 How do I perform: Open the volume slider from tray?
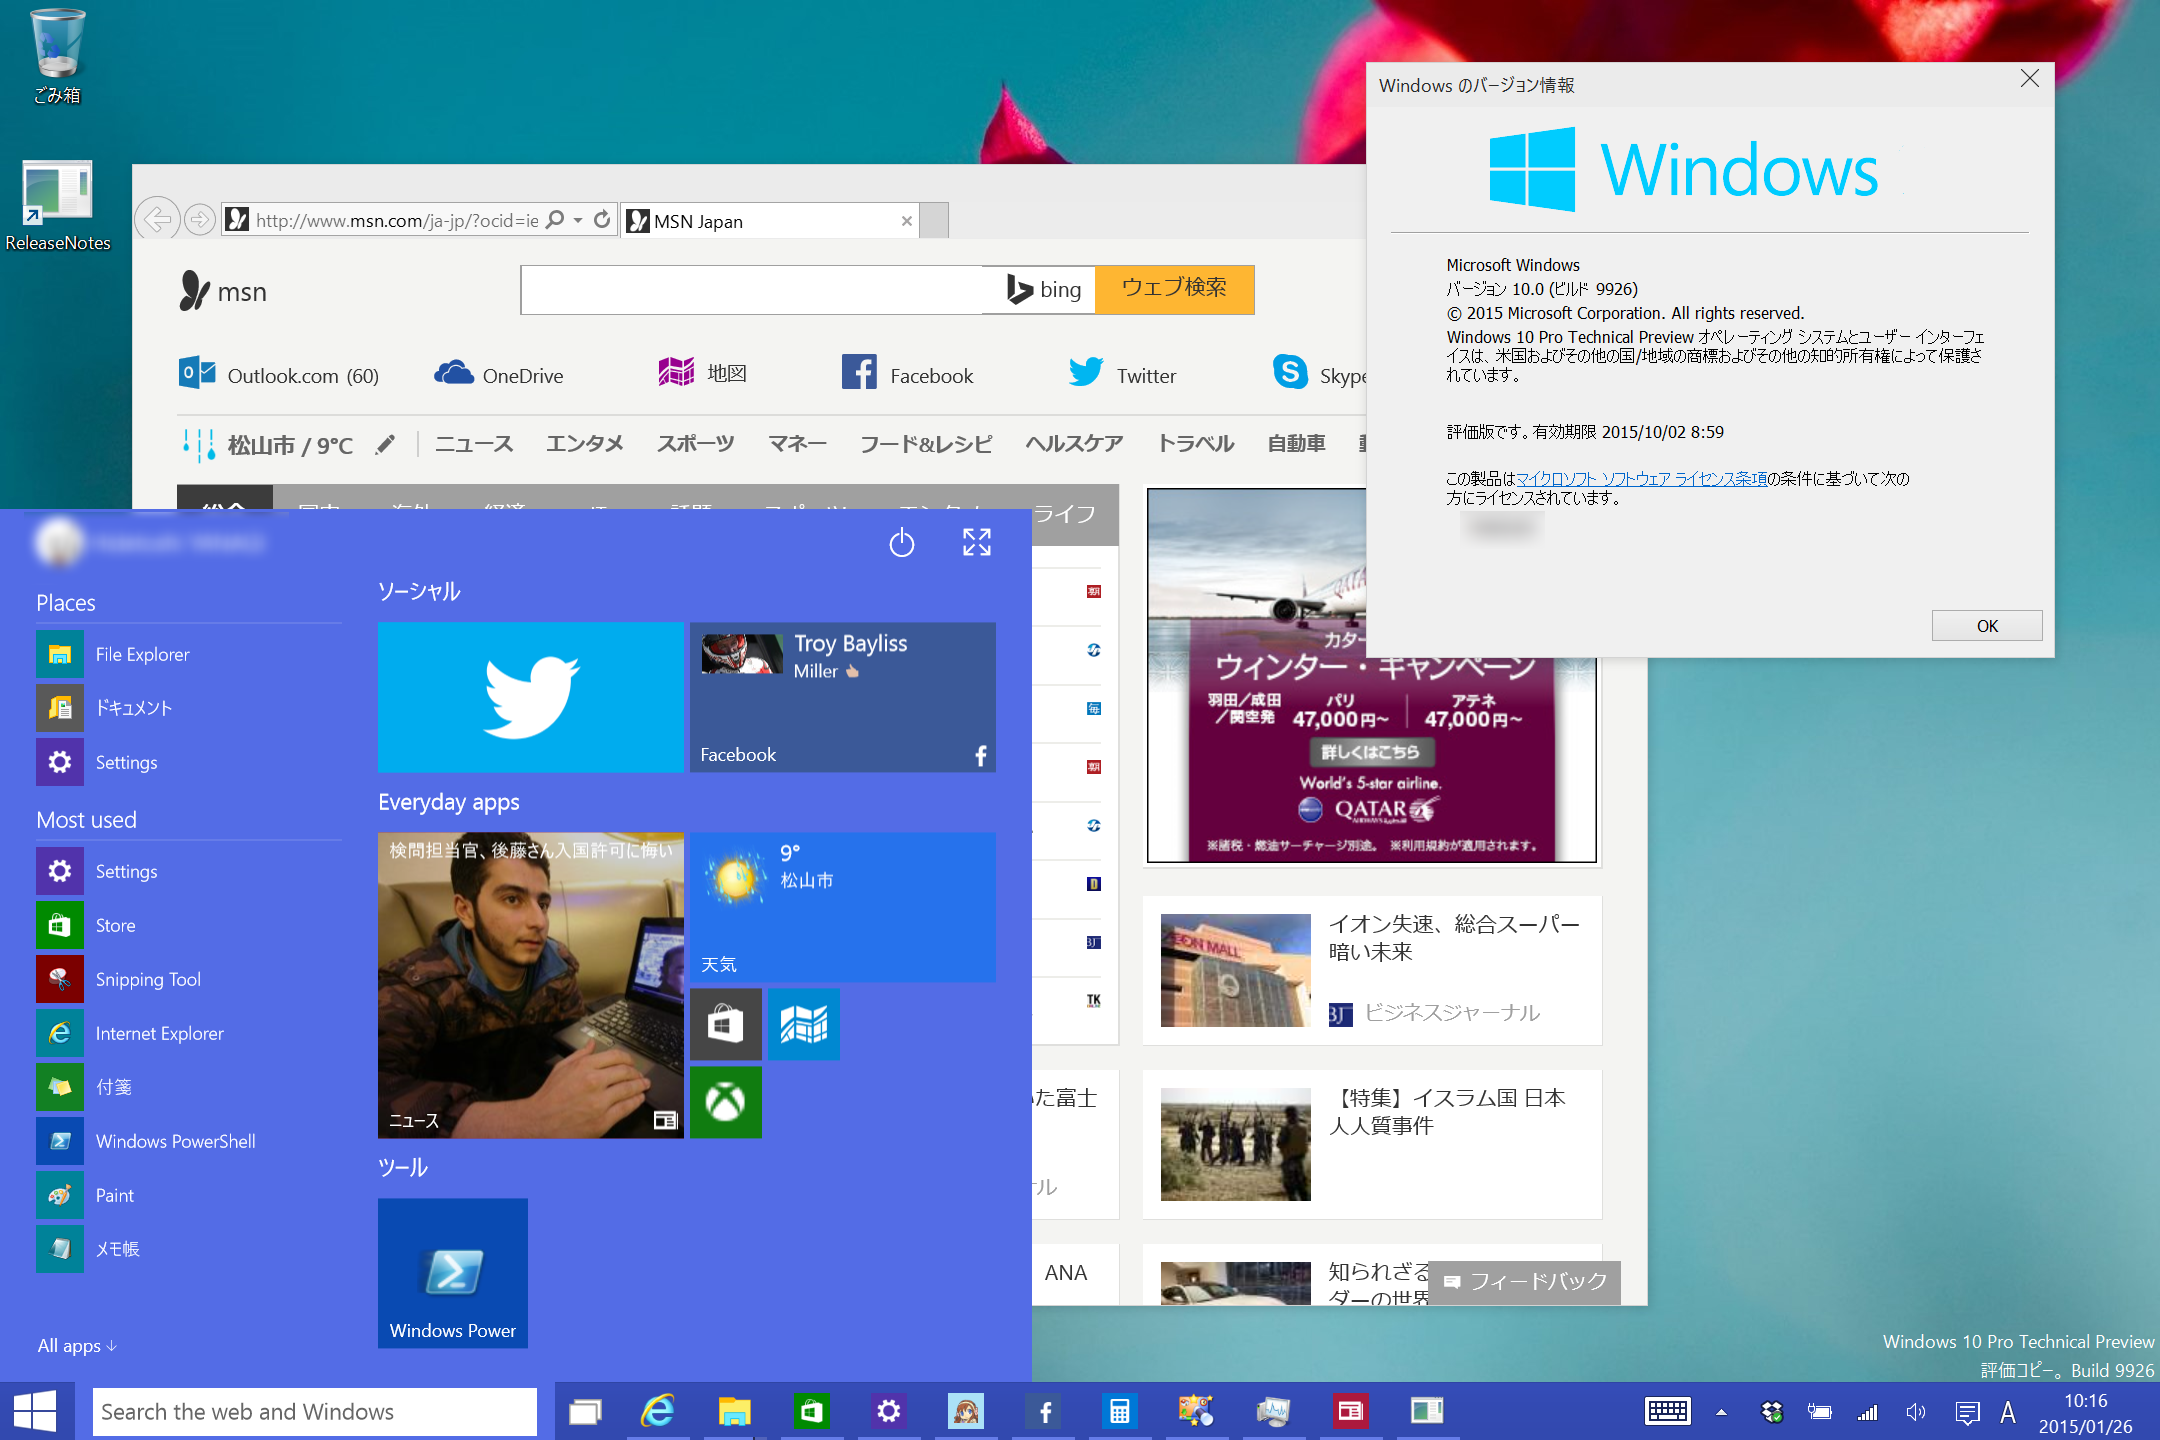1915,1412
